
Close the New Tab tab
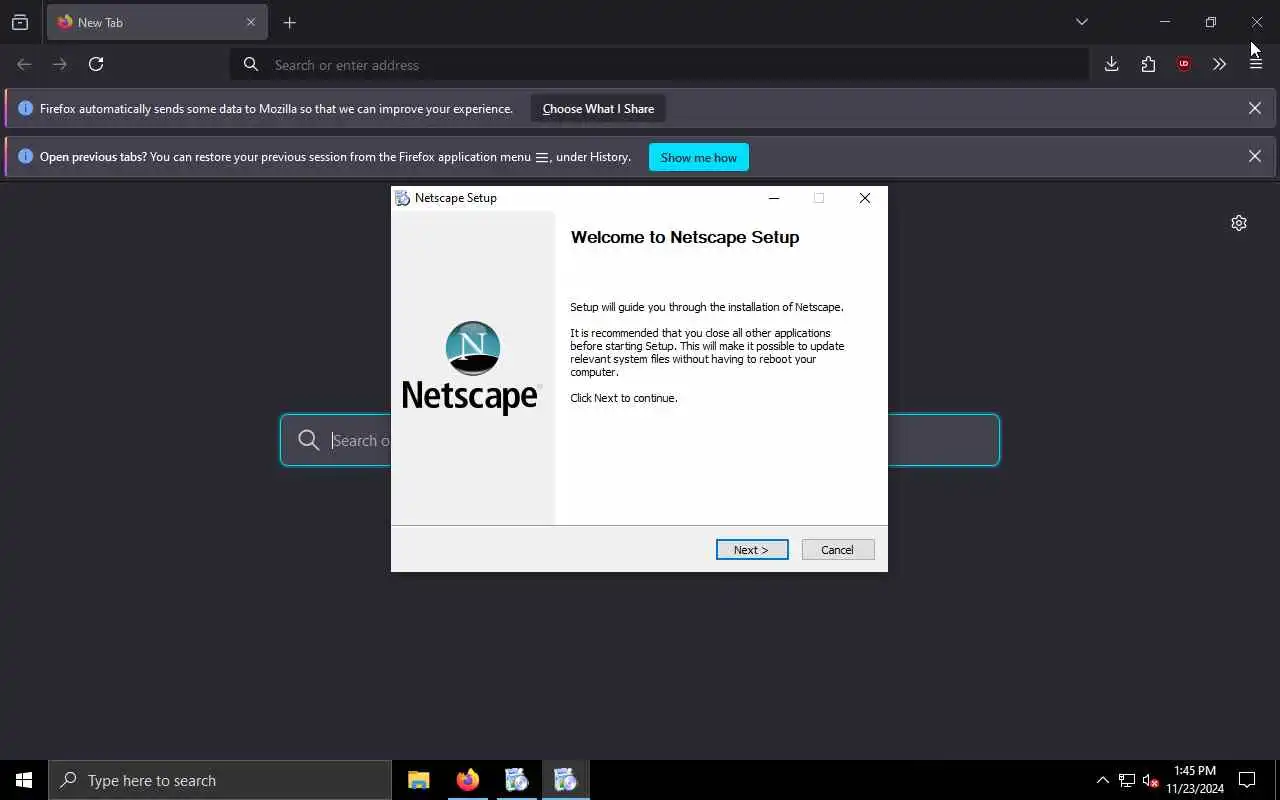pos(251,22)
